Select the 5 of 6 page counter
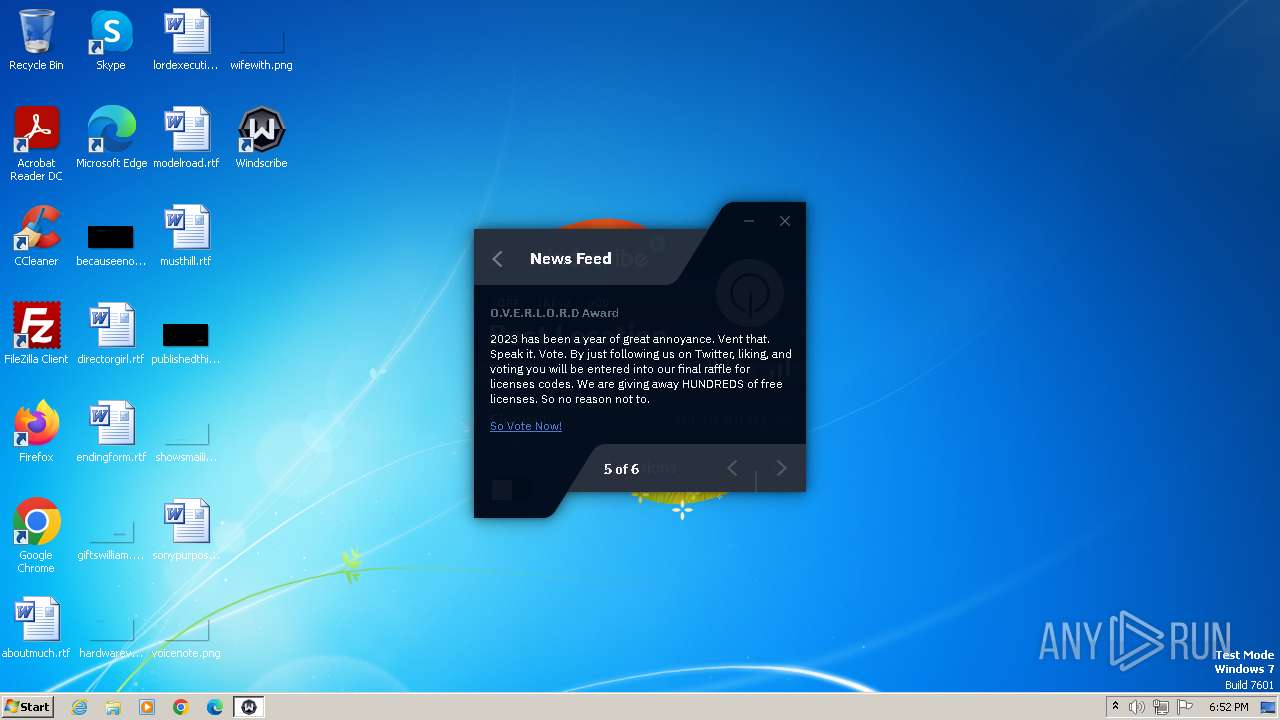This screenshot has height=720, width=1280. [621, 469]
